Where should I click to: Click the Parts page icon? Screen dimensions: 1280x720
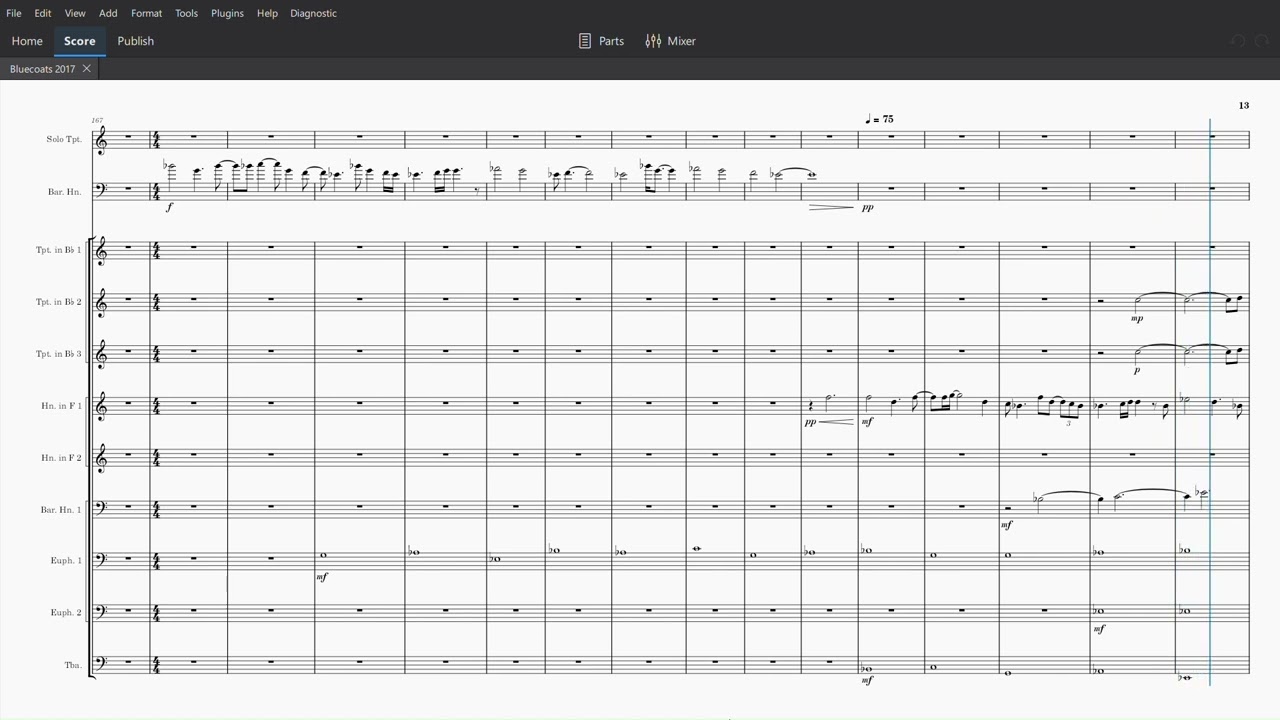pyautogui.click(x=585, y=41)
